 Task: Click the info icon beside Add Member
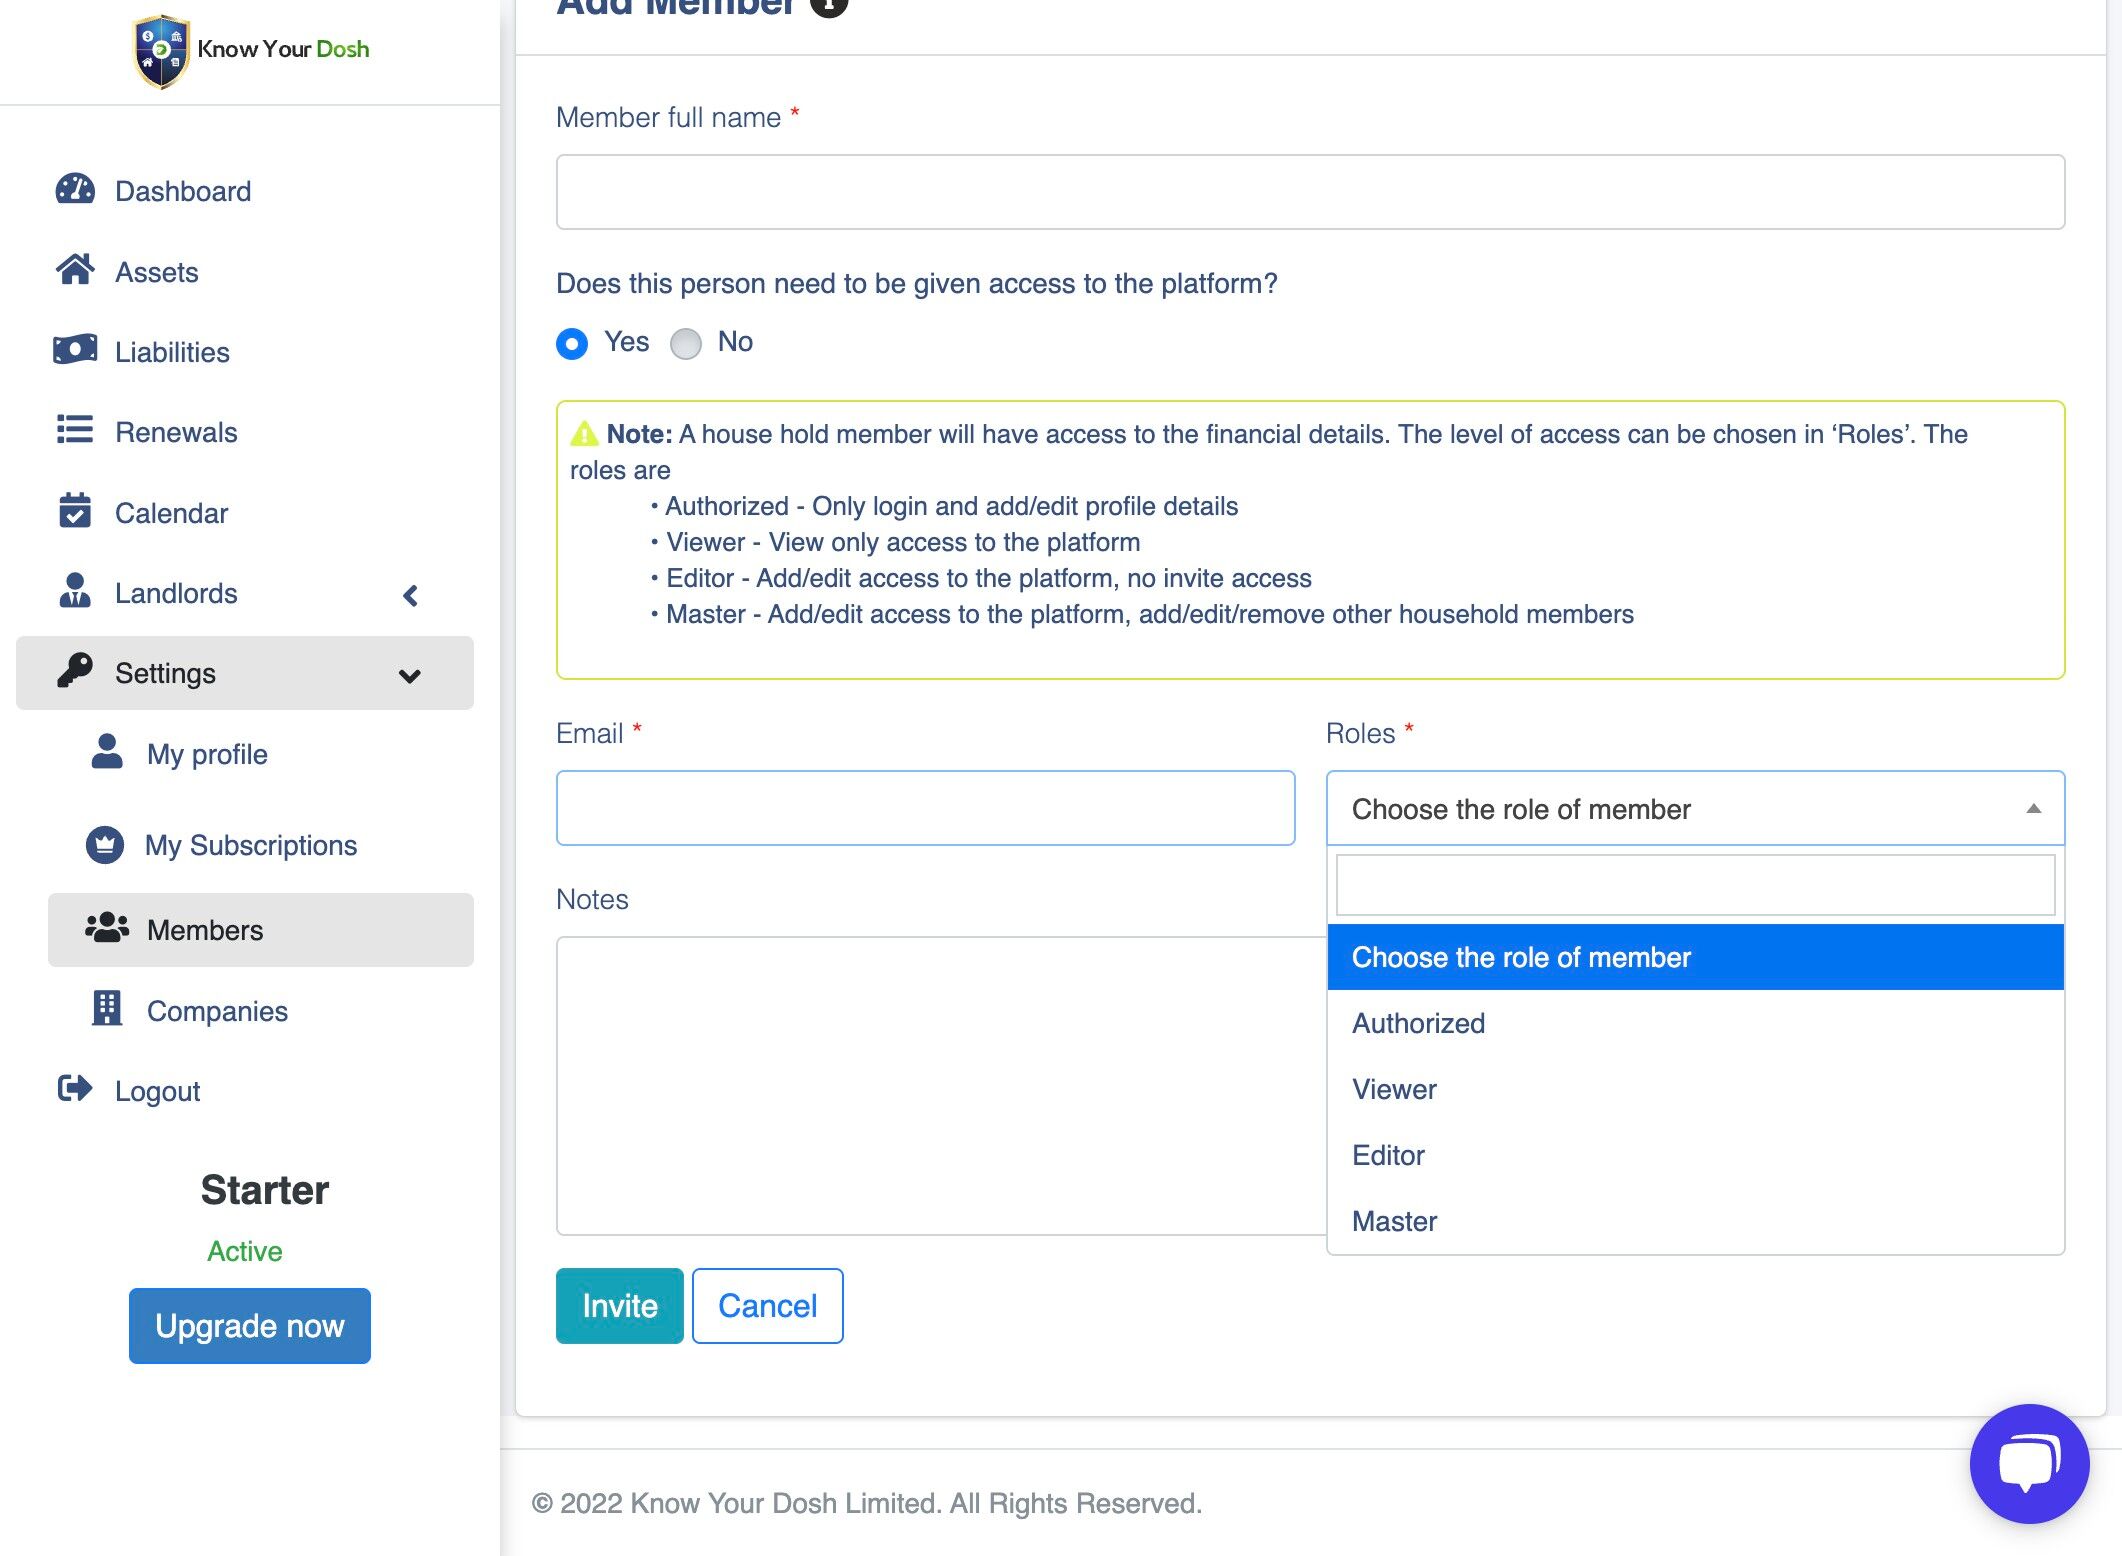[x=828, y=6]
